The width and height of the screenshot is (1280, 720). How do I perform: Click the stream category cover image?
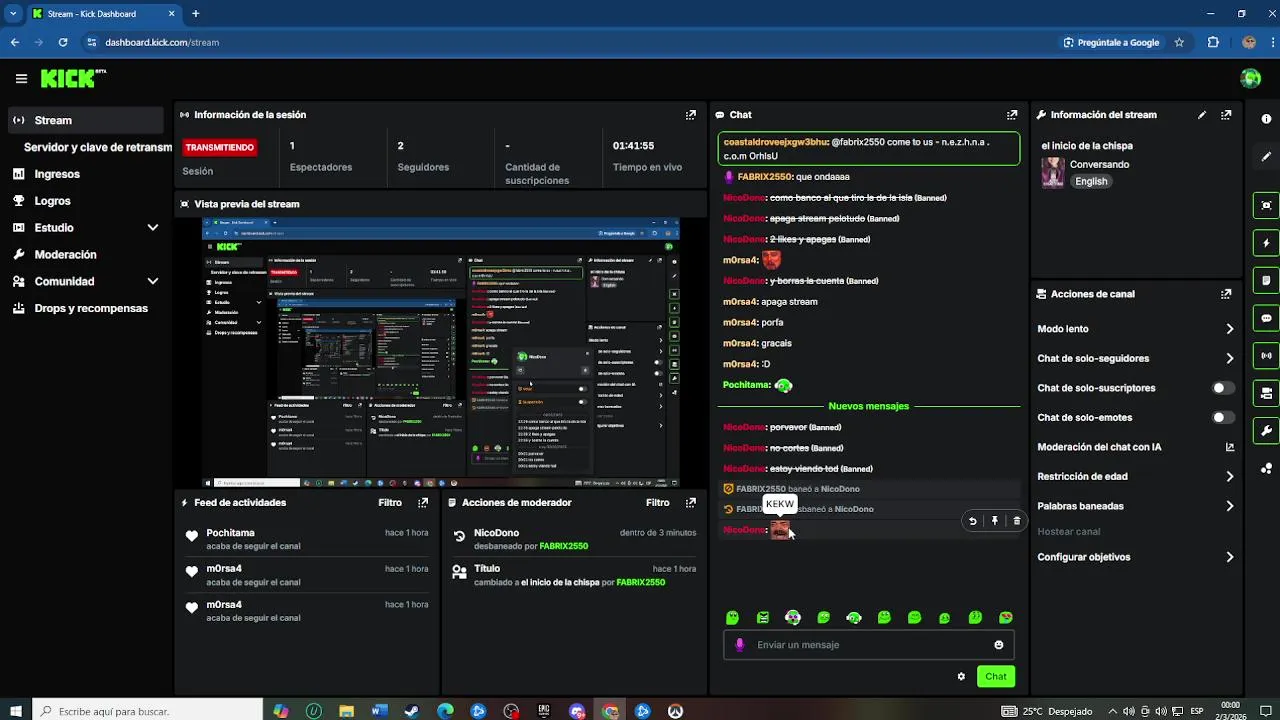tap(1053, 173)
